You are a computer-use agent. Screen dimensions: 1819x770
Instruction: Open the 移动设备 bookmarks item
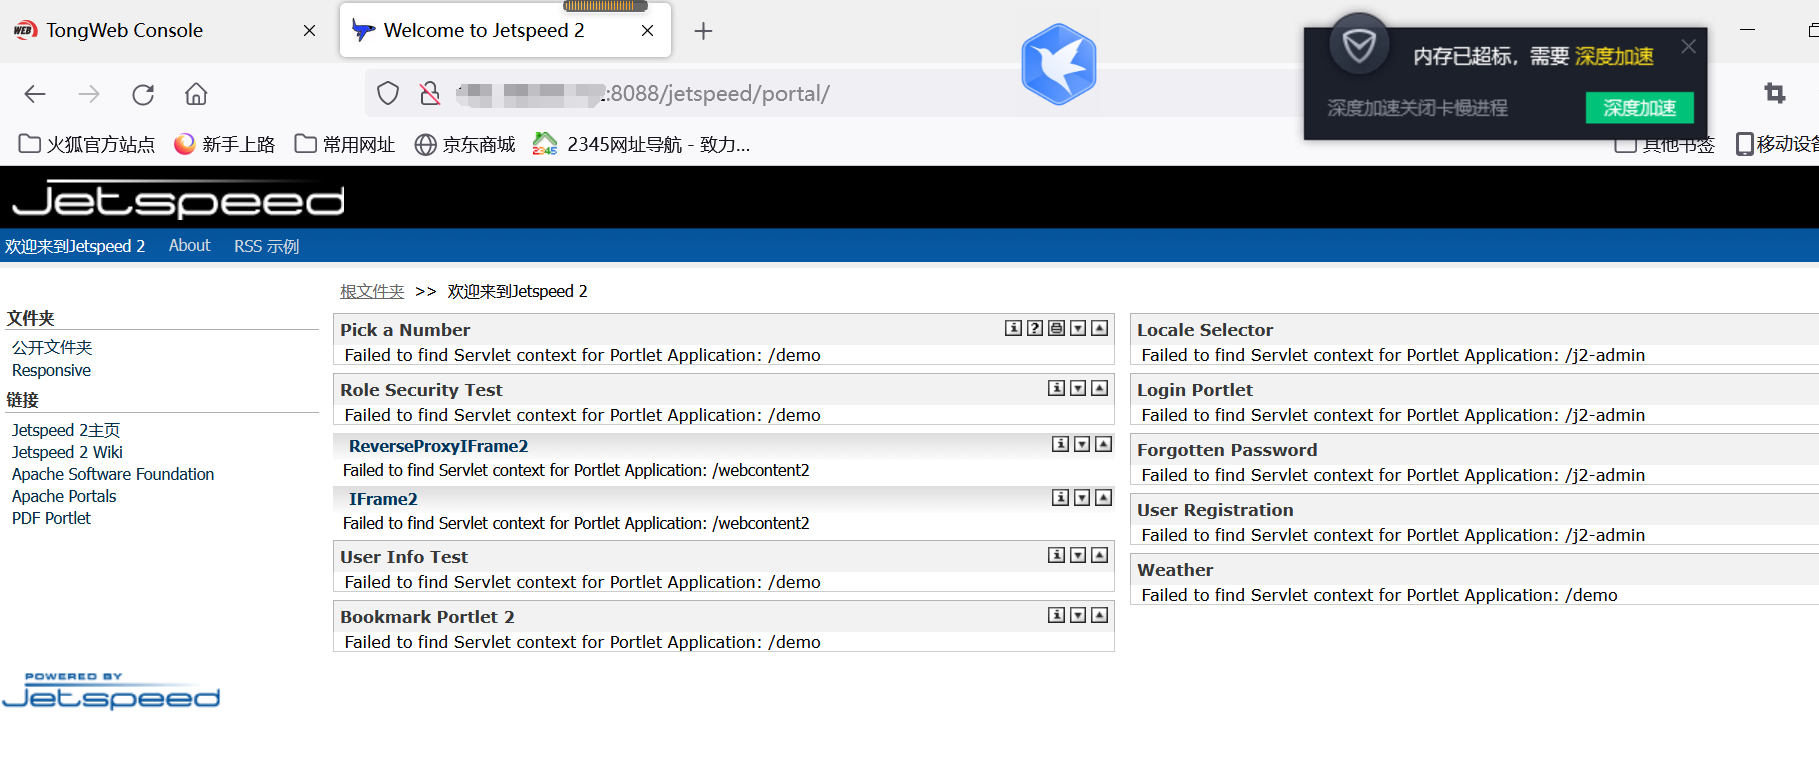coord(1777,144)
